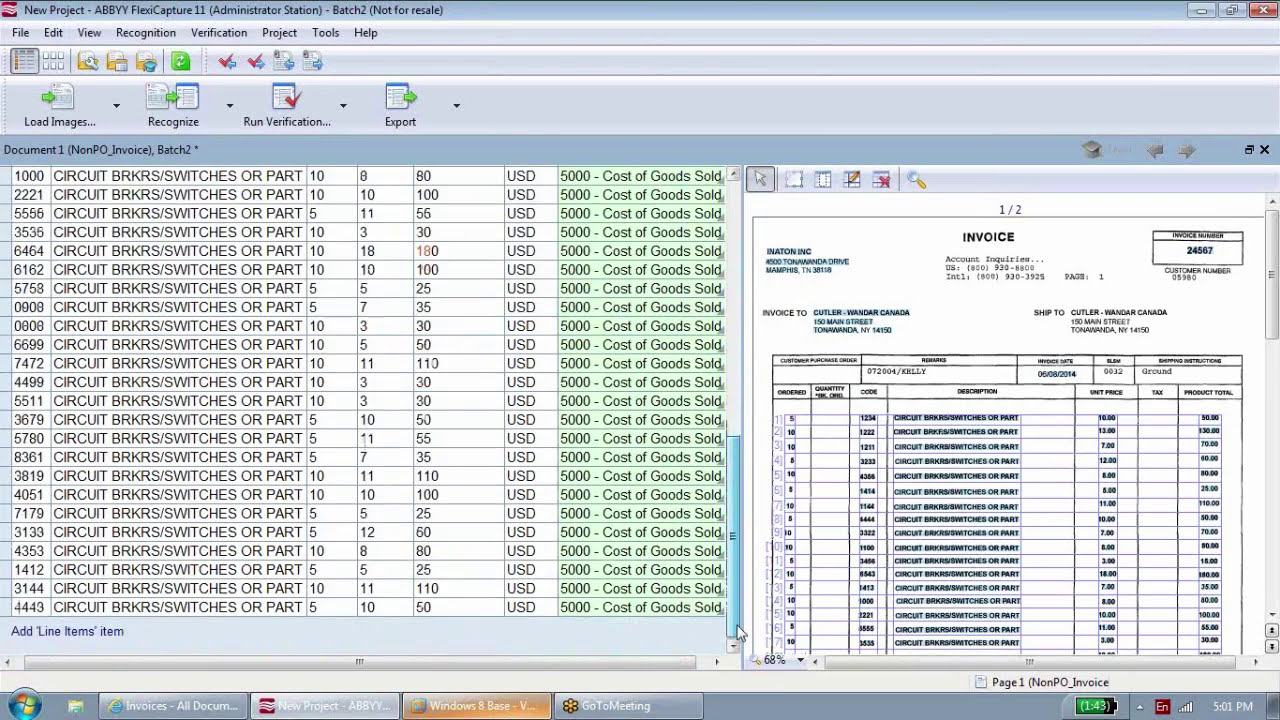This screenshot has height=720, width=1280.
Task: Go to previous error (red check, left arrow)
Action: 227,62
